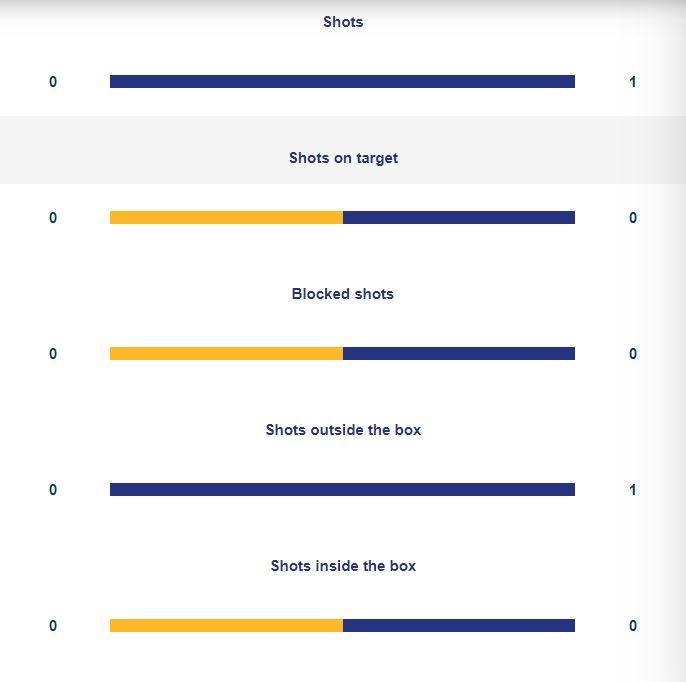The width and height of the screenshot is (686, 682).
Task: Click the Shots stat heading
Action: (x=343, y=22)
